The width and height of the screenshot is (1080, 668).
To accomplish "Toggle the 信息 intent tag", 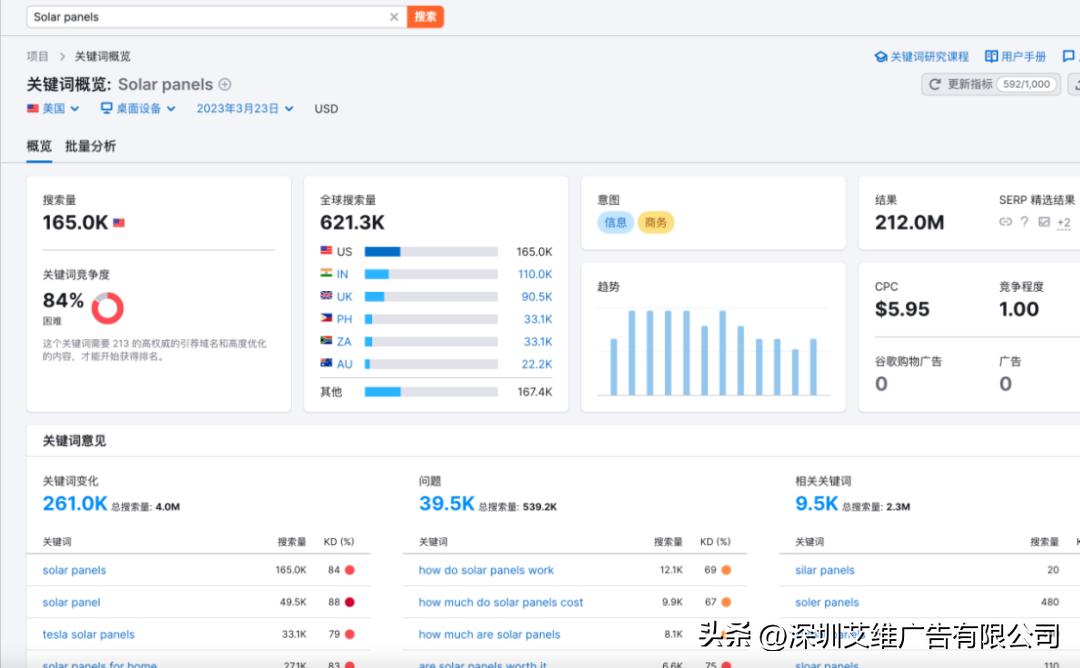I will 614,222.
